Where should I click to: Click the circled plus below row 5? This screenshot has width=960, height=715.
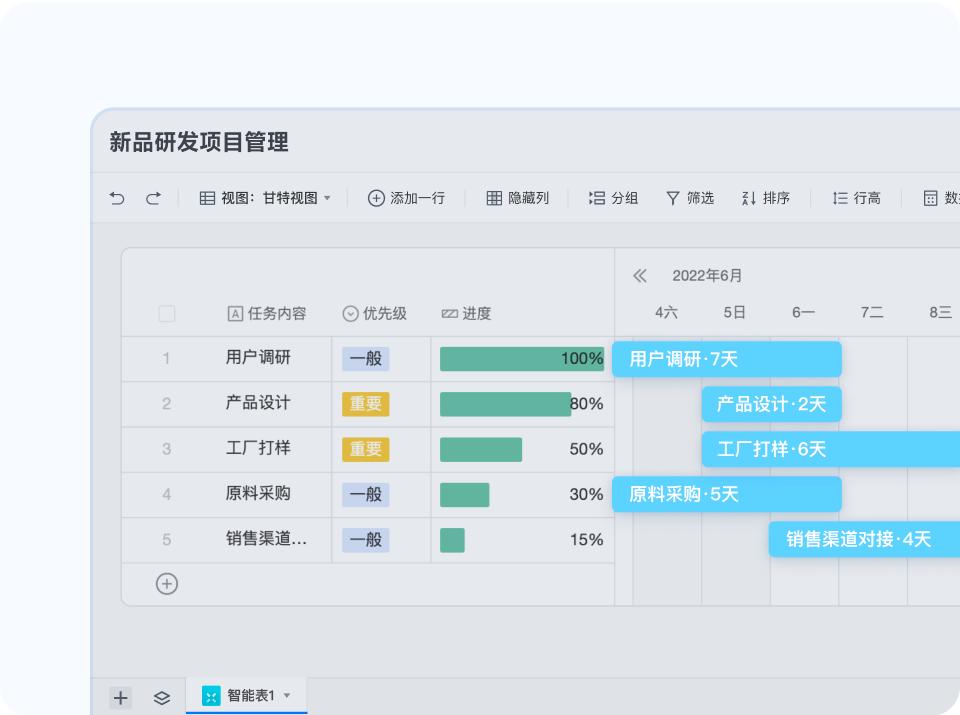167,583
